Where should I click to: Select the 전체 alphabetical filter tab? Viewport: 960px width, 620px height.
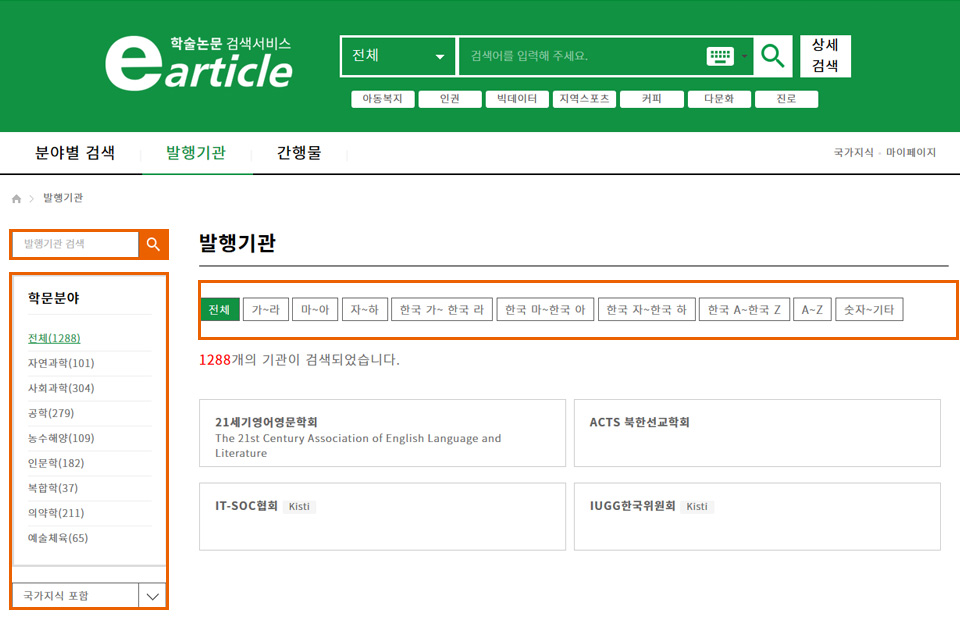220,310
